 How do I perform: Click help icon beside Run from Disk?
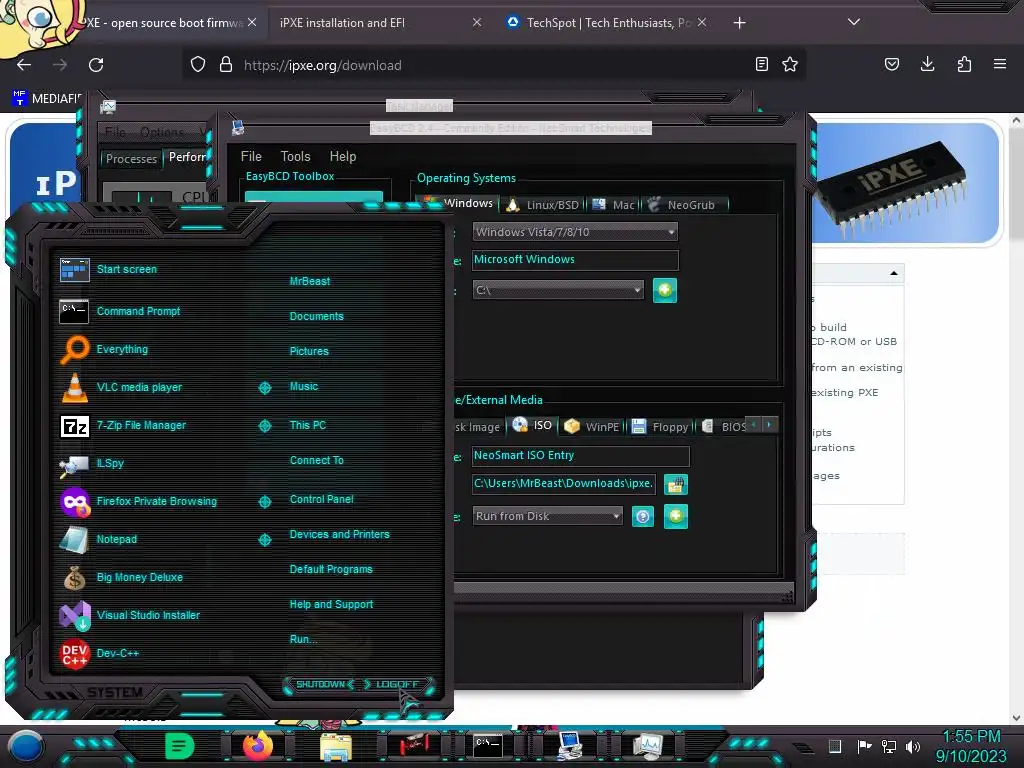pos(643,517)
